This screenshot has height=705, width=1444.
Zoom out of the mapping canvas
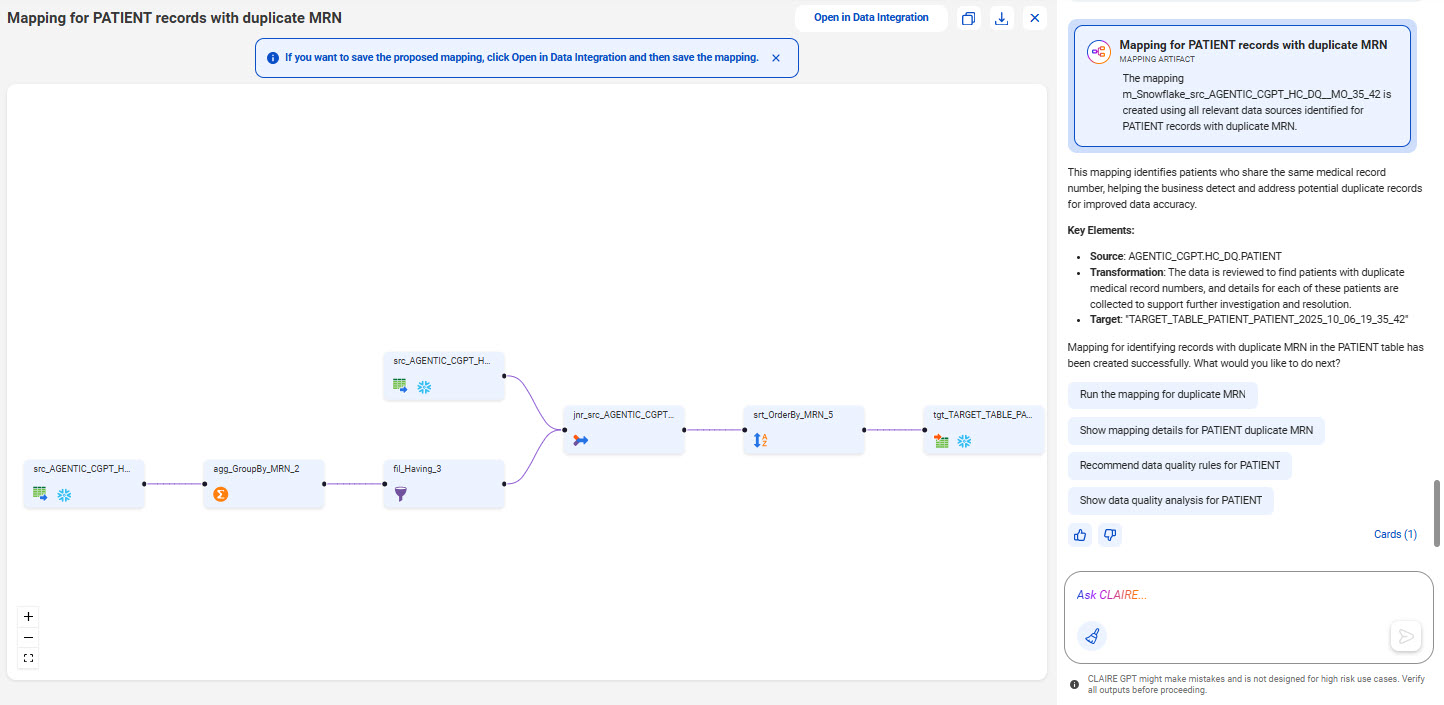pyautogui.click(x=28, y=637)
